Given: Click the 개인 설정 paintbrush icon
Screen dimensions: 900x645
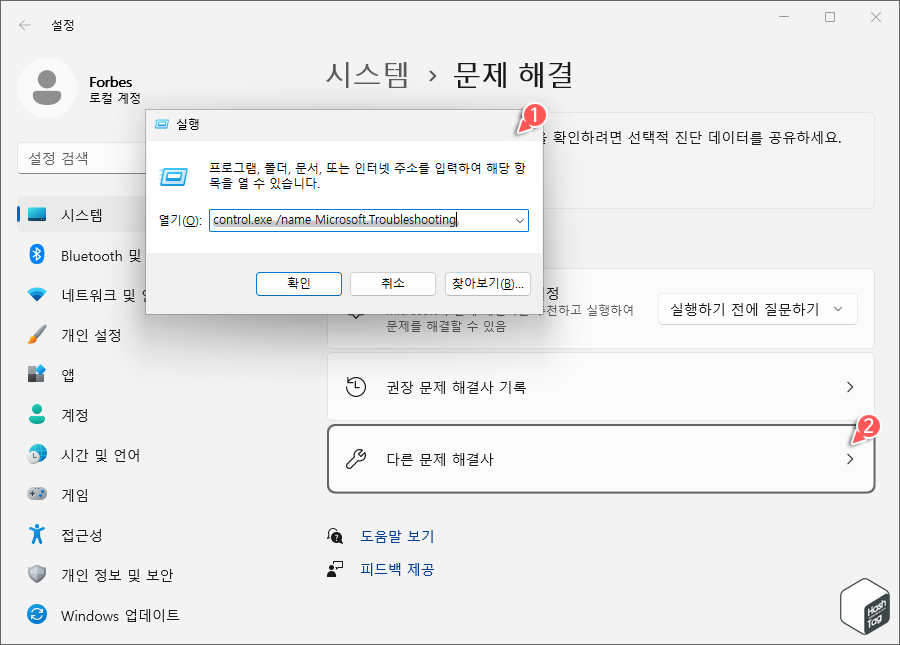Looking at the screenshot, I should 38,335.
